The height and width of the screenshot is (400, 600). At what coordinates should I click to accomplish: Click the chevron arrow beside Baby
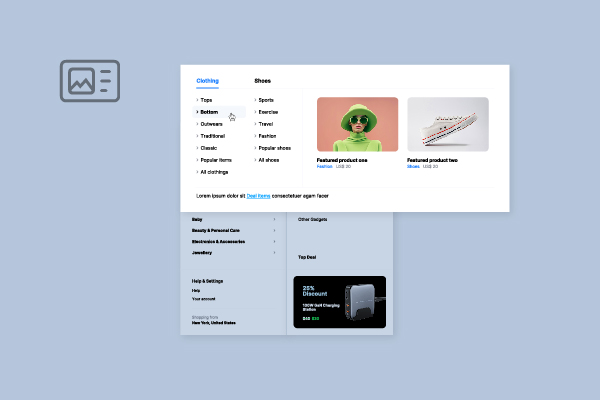click(275, 218)
